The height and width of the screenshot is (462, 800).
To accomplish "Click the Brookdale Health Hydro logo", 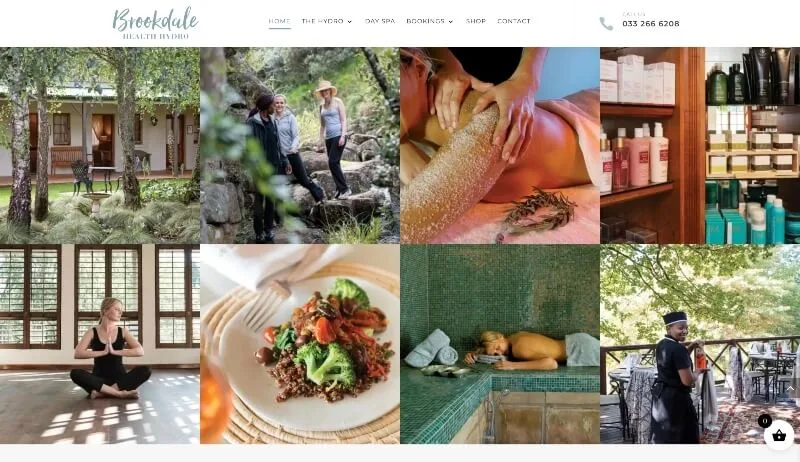I will point(155,23).
